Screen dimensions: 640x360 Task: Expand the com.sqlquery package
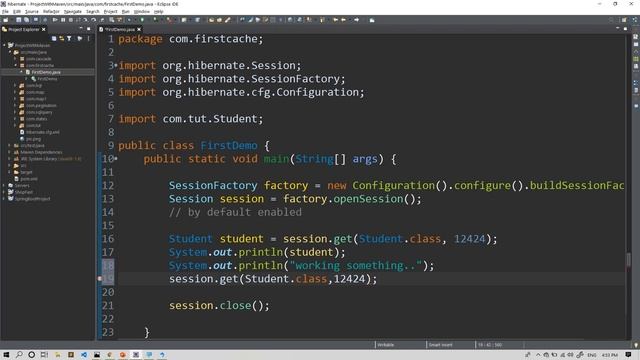pyautogui.click(x=15, y=112)
